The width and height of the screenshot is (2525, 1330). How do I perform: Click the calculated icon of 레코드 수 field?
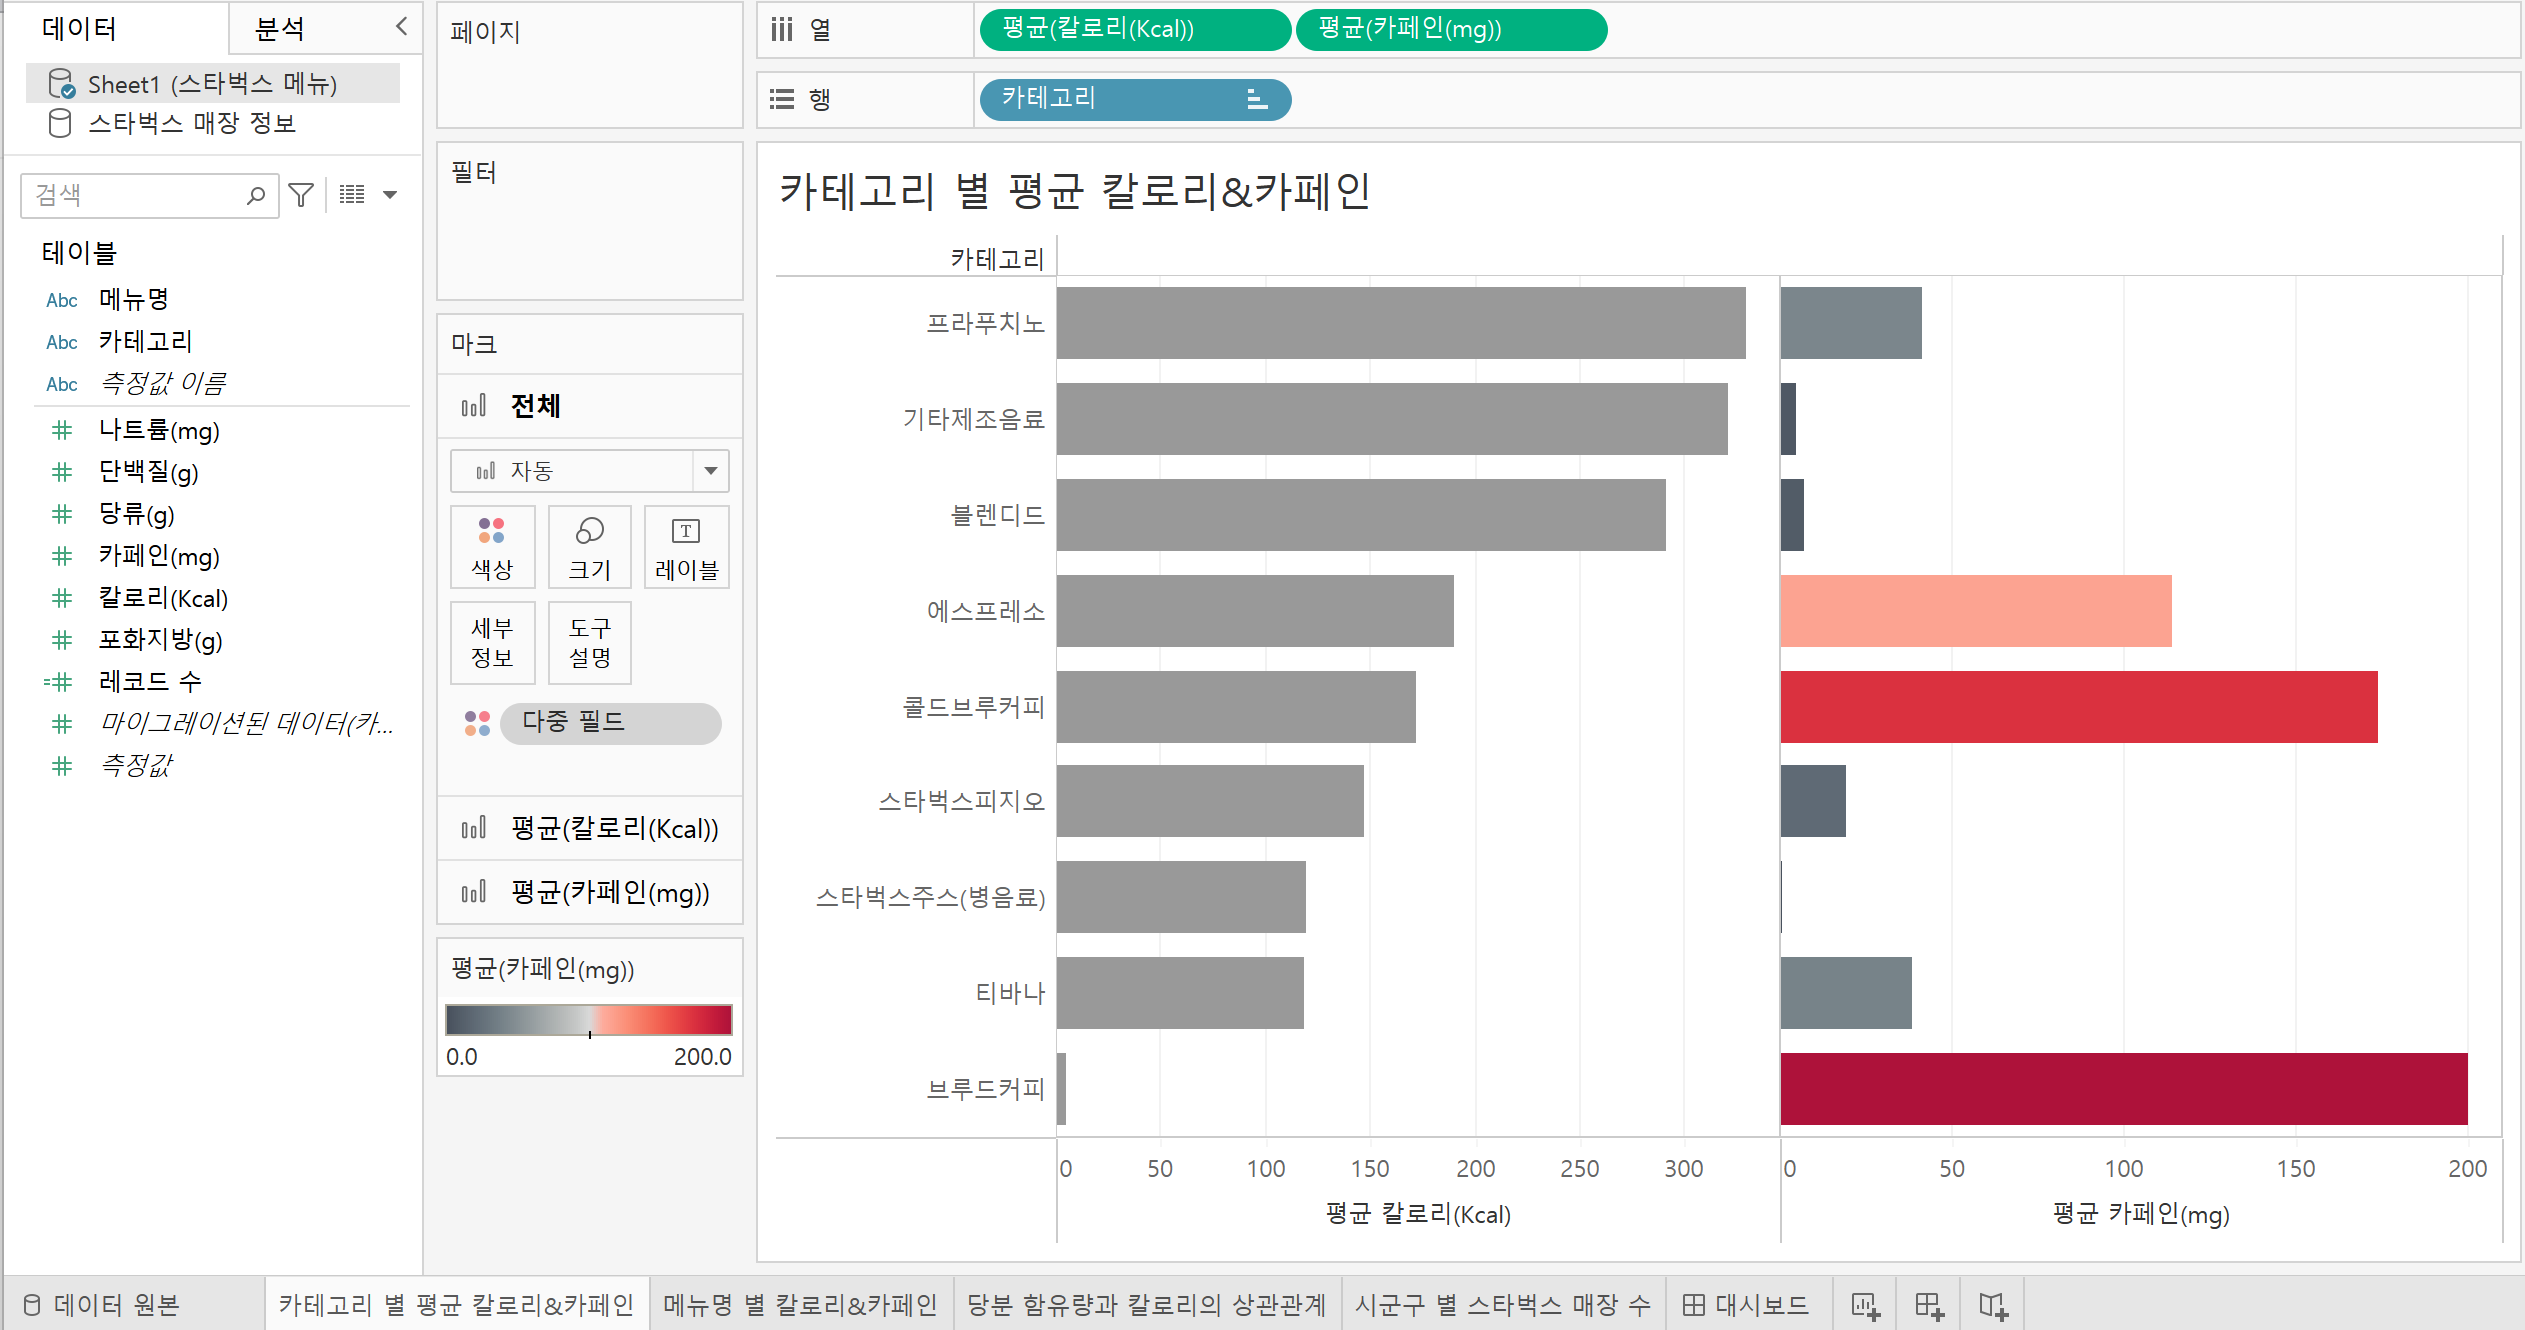click(59, 682)
